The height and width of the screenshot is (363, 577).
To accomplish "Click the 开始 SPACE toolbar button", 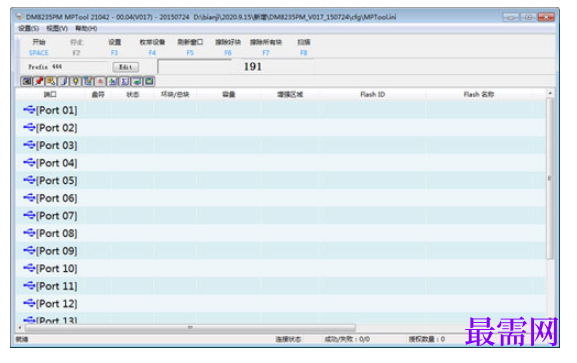I will [x=39, y=47].
